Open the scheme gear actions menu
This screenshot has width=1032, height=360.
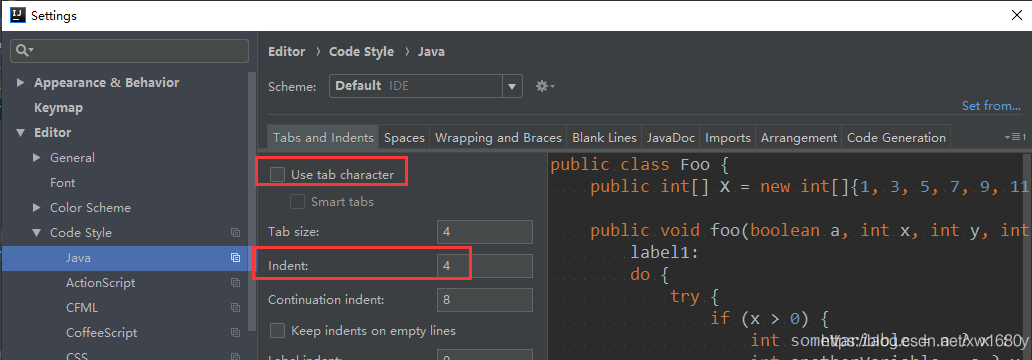545,86
